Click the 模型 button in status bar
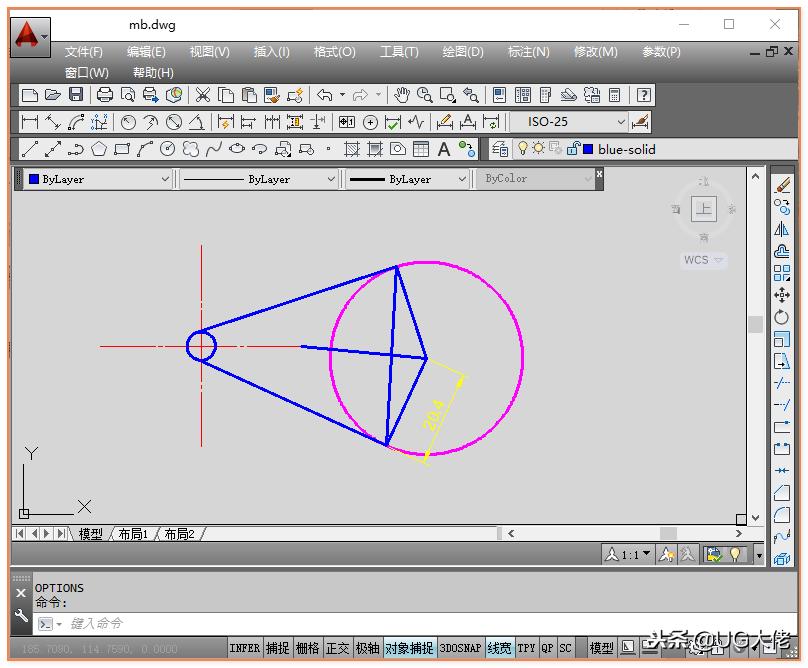The width and height of the screenshot is (808, 668). tap(601, 648)
